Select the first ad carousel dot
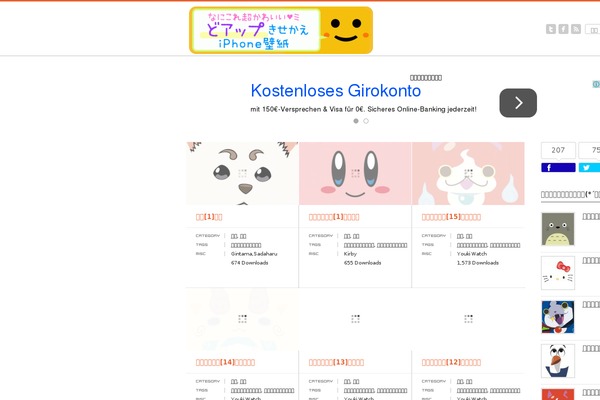This screenshot has width=600, height=400. click(356, 121)
